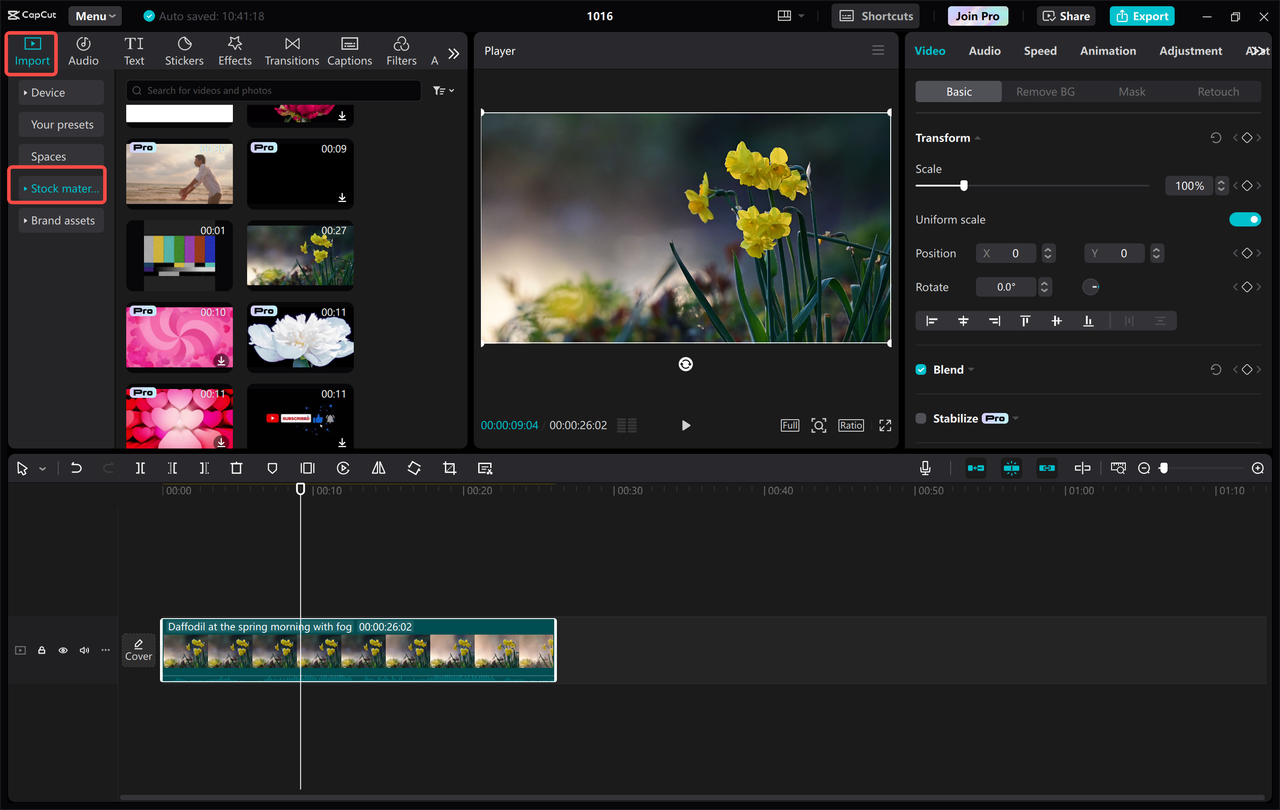The height and width of the screenshot is (810, 1280).
Task: Open the Filters panel
Action: point(400,50)
